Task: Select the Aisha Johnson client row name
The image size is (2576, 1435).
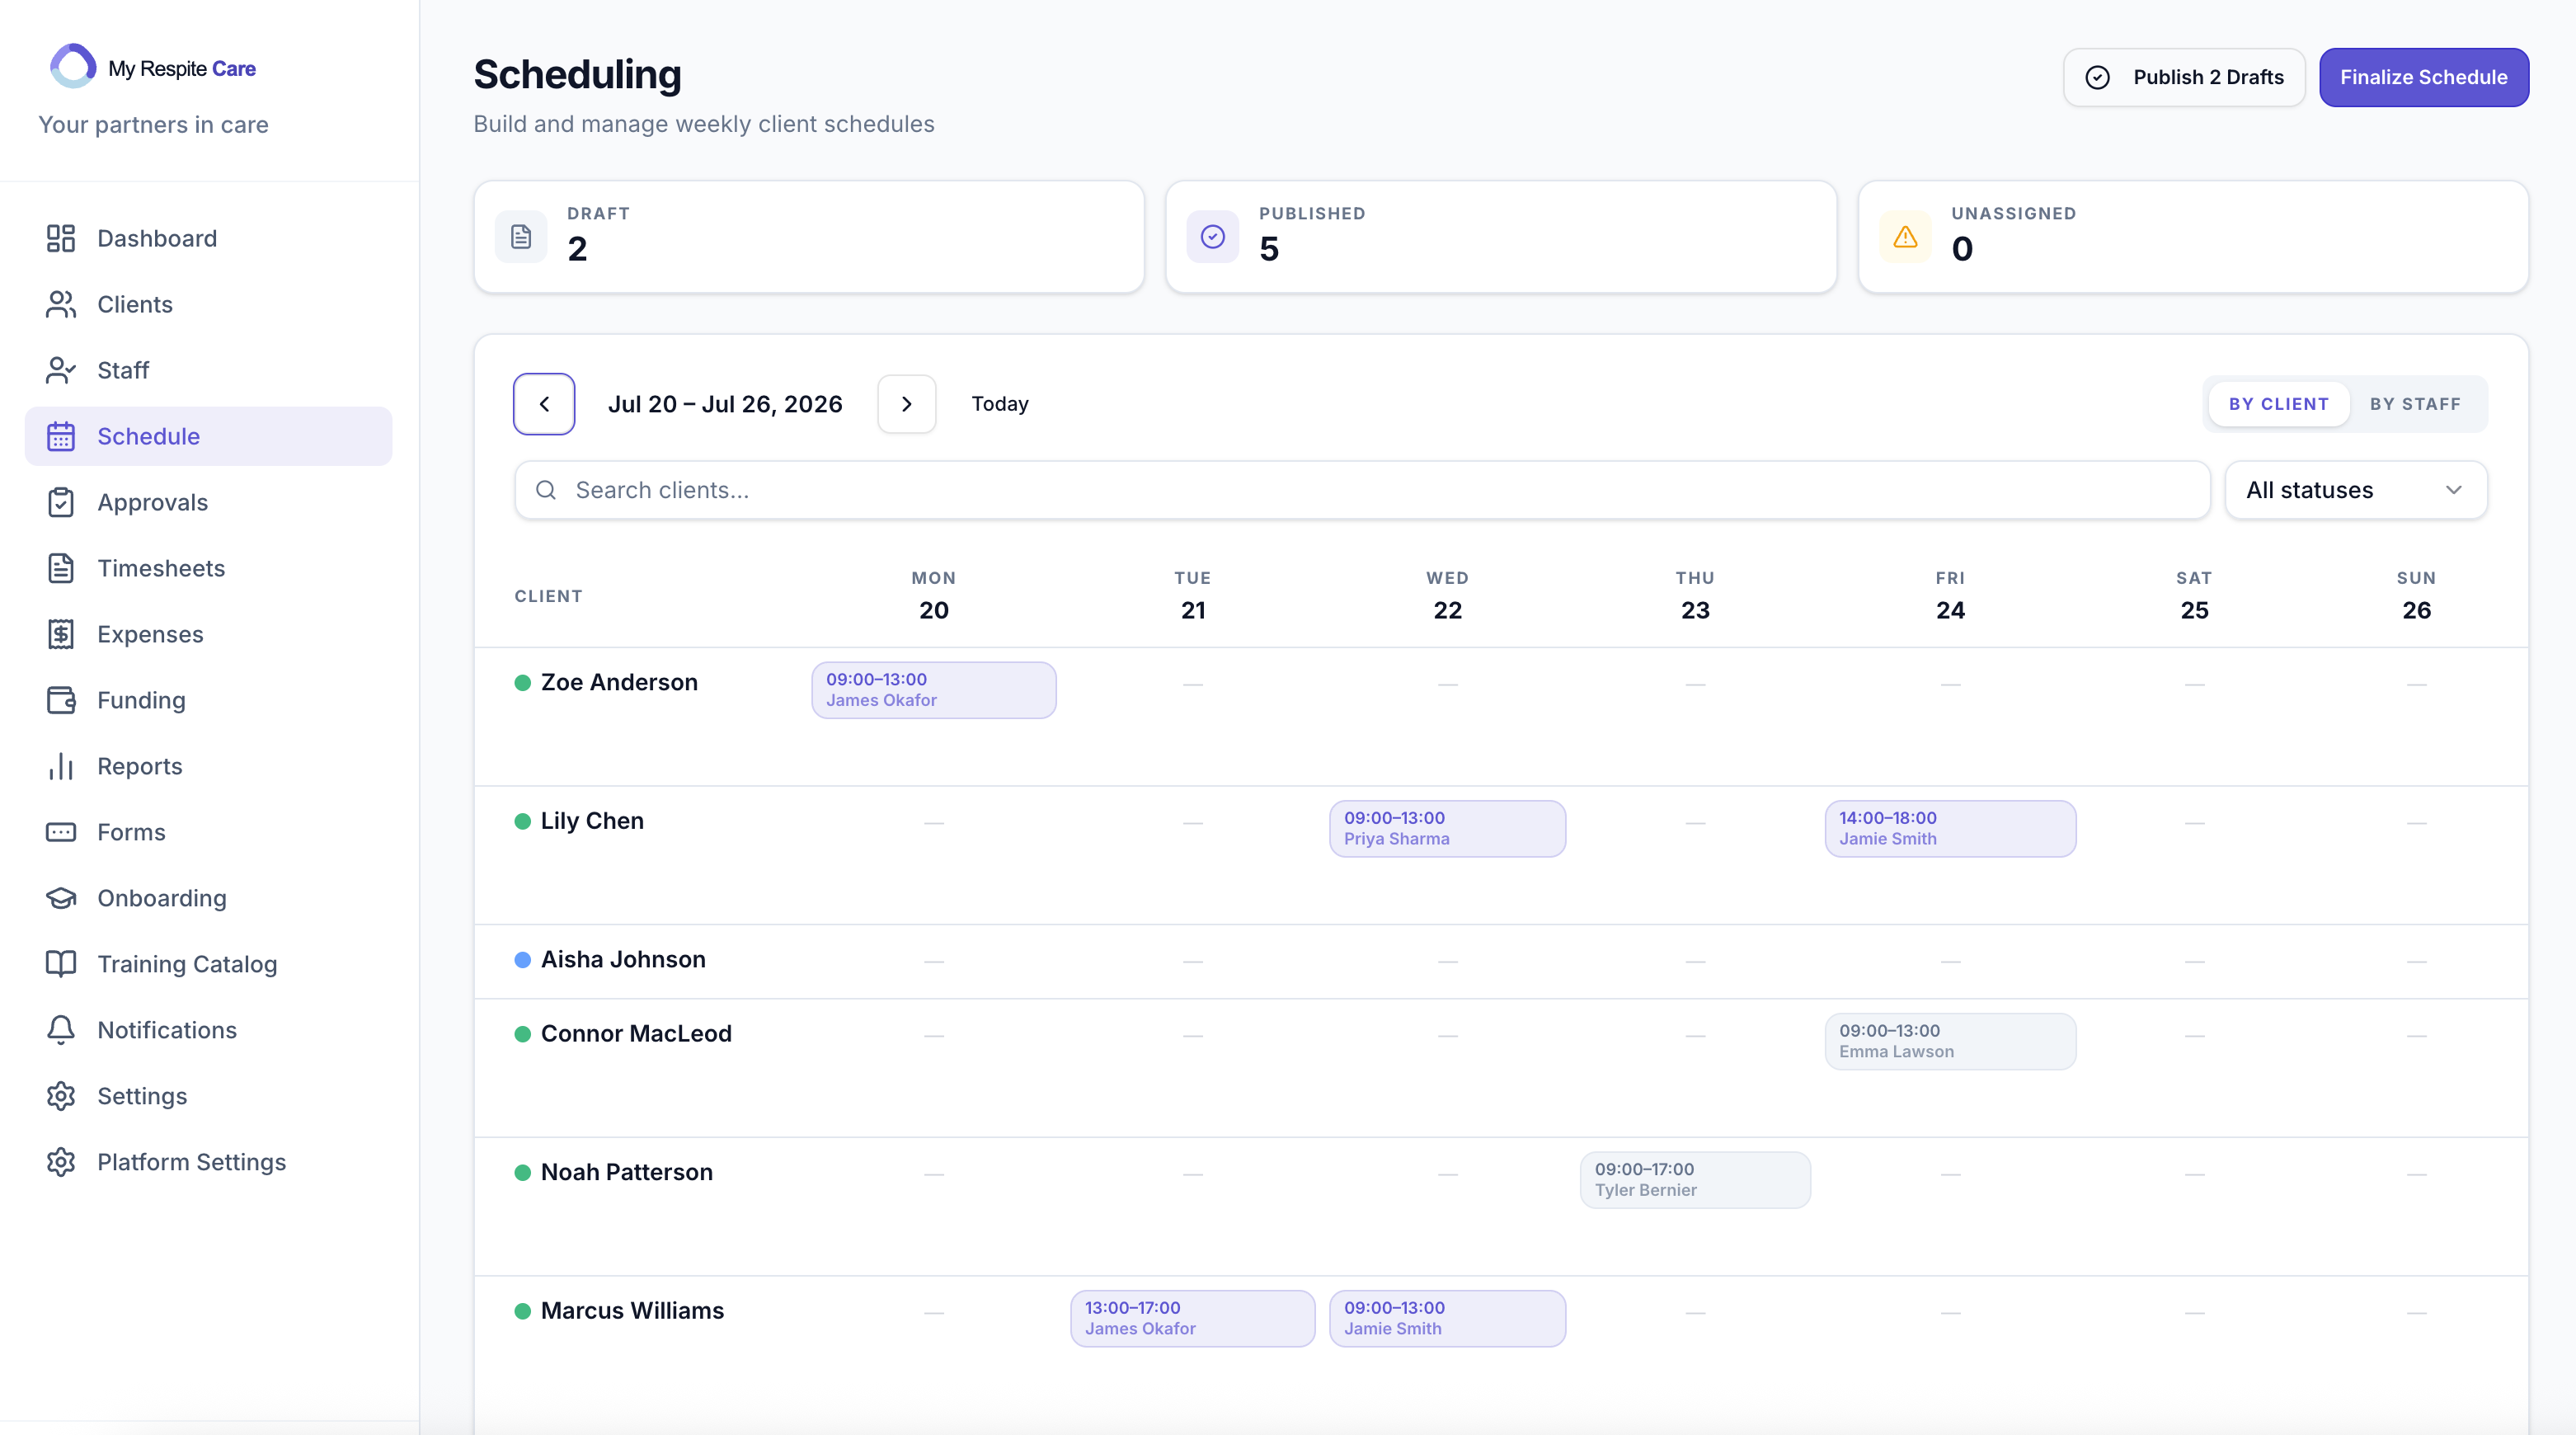Action: [623, 960]
